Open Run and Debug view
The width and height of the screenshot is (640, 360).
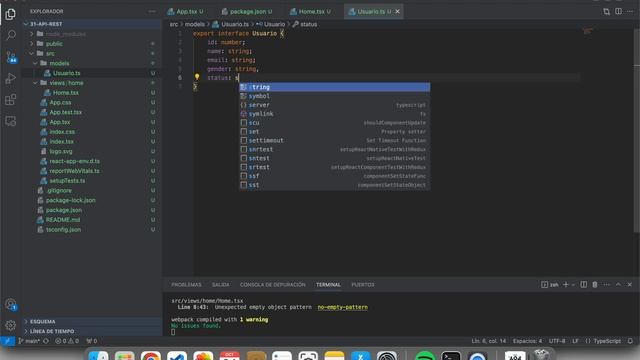pos(11,78)
